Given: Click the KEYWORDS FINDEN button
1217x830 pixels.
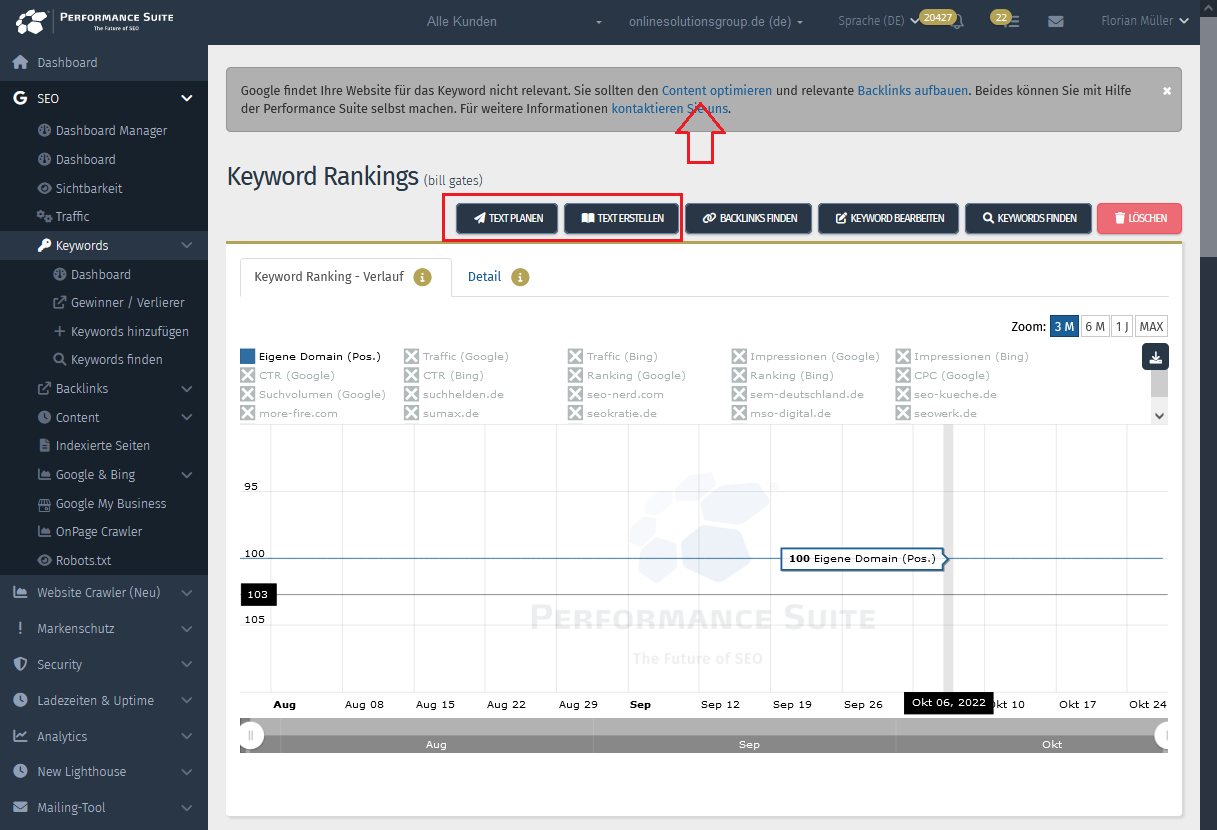Looking at the screenshot, I should click(x=1027, y=218).
